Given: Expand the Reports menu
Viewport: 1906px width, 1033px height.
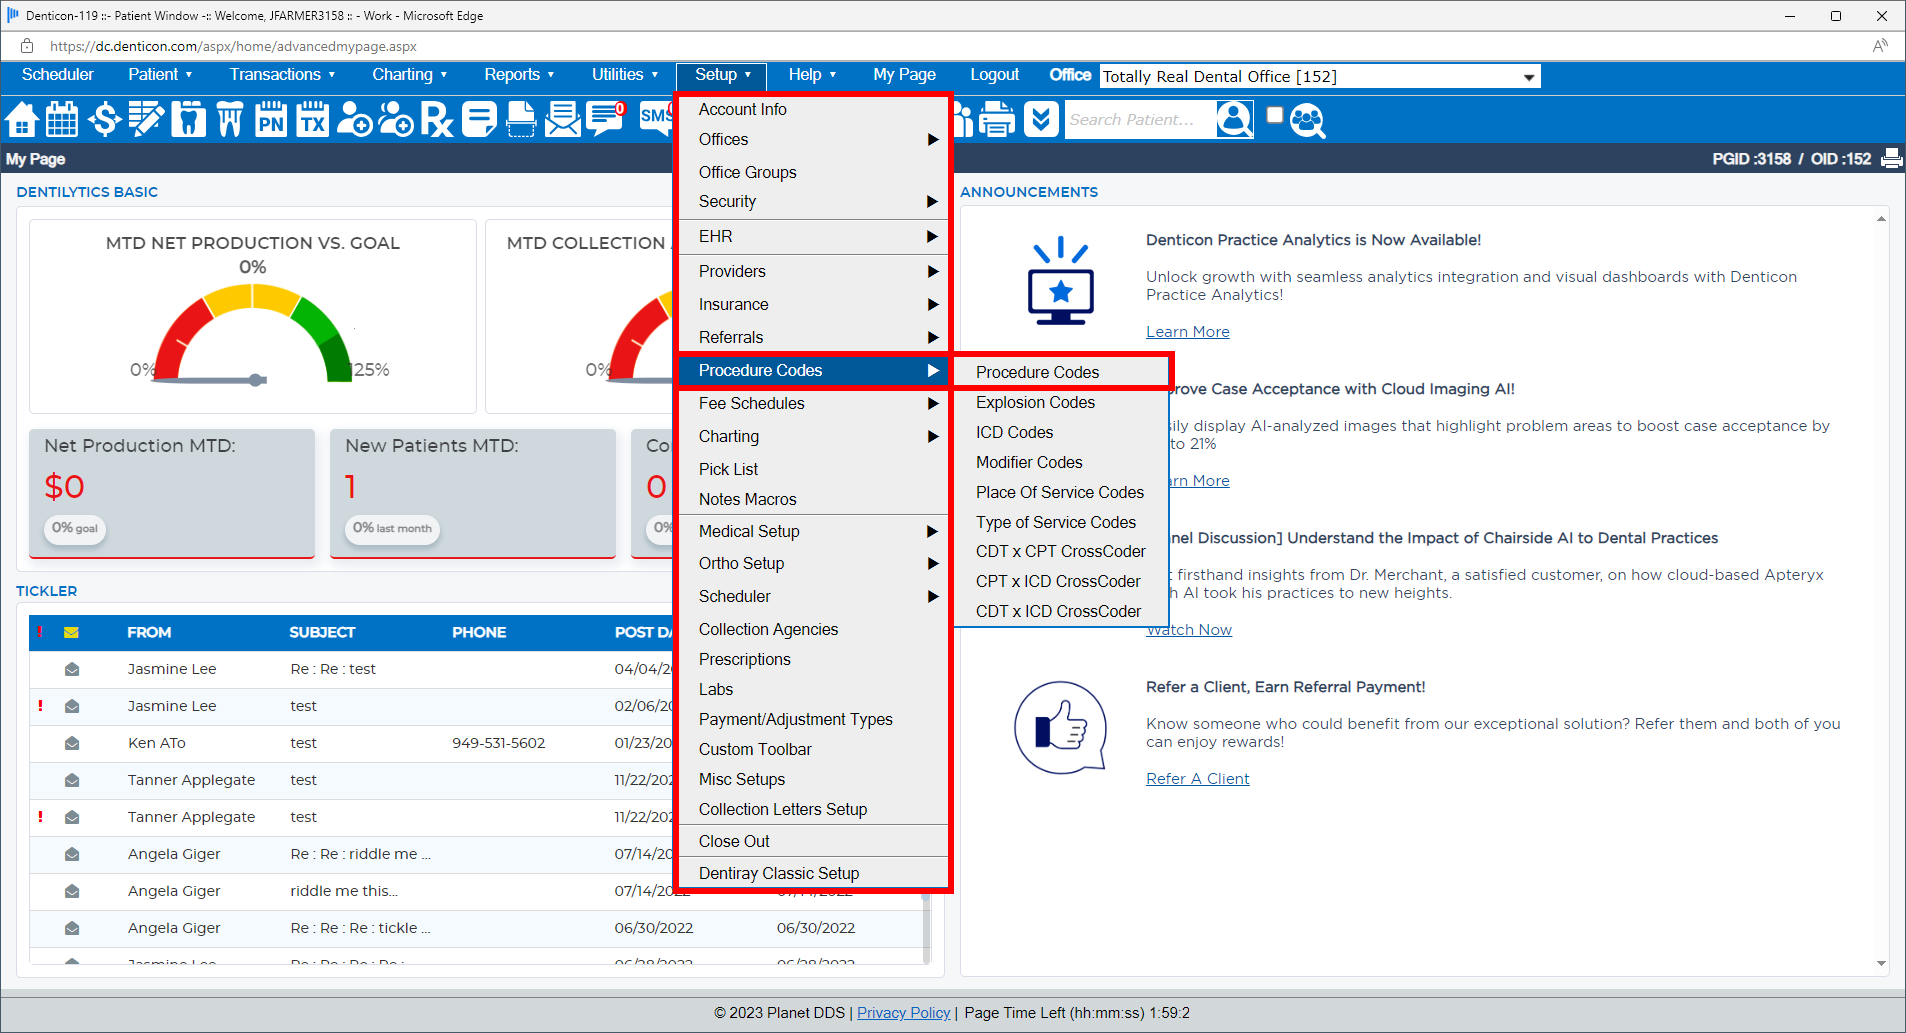Looking at the screenshot, I should [519, 75].
